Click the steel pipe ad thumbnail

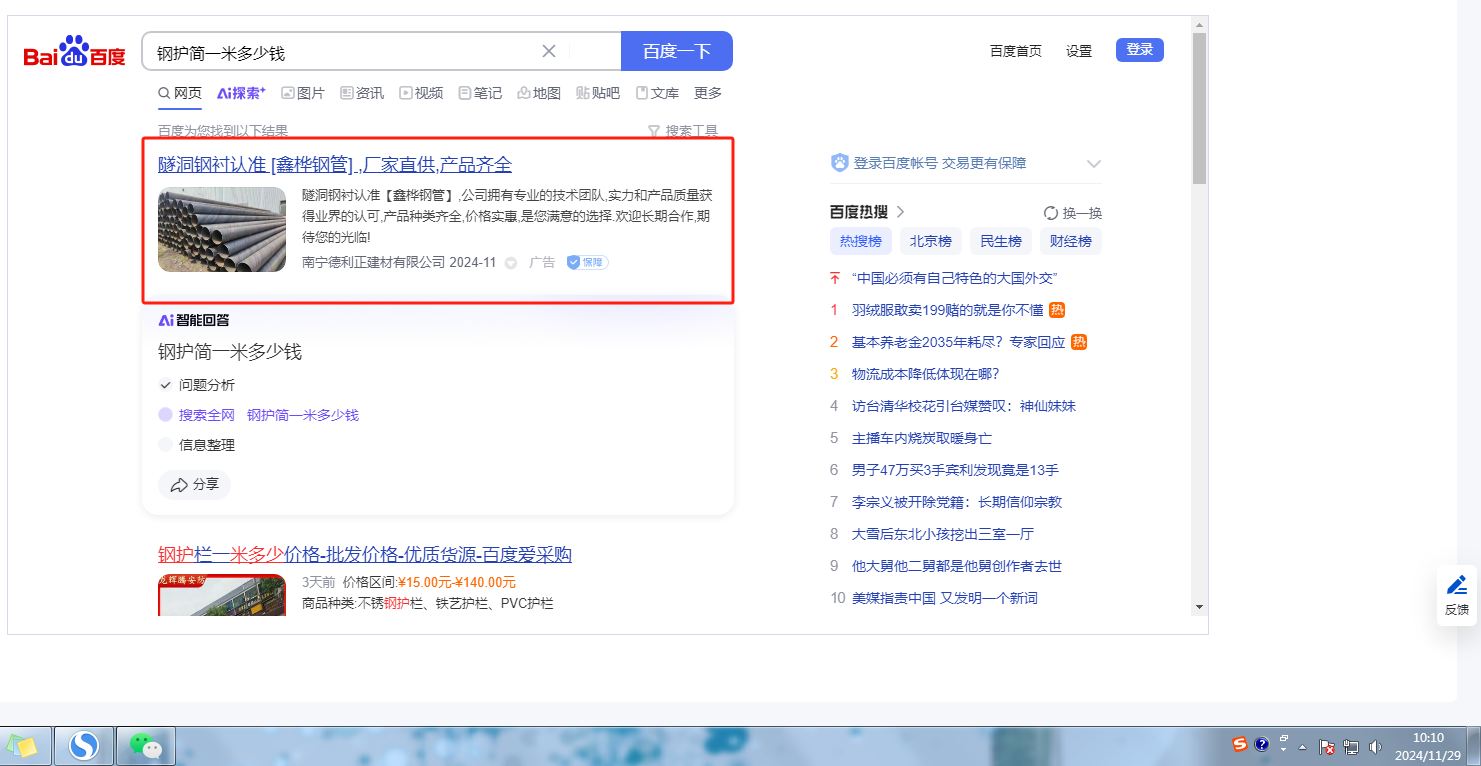point(222,230)
